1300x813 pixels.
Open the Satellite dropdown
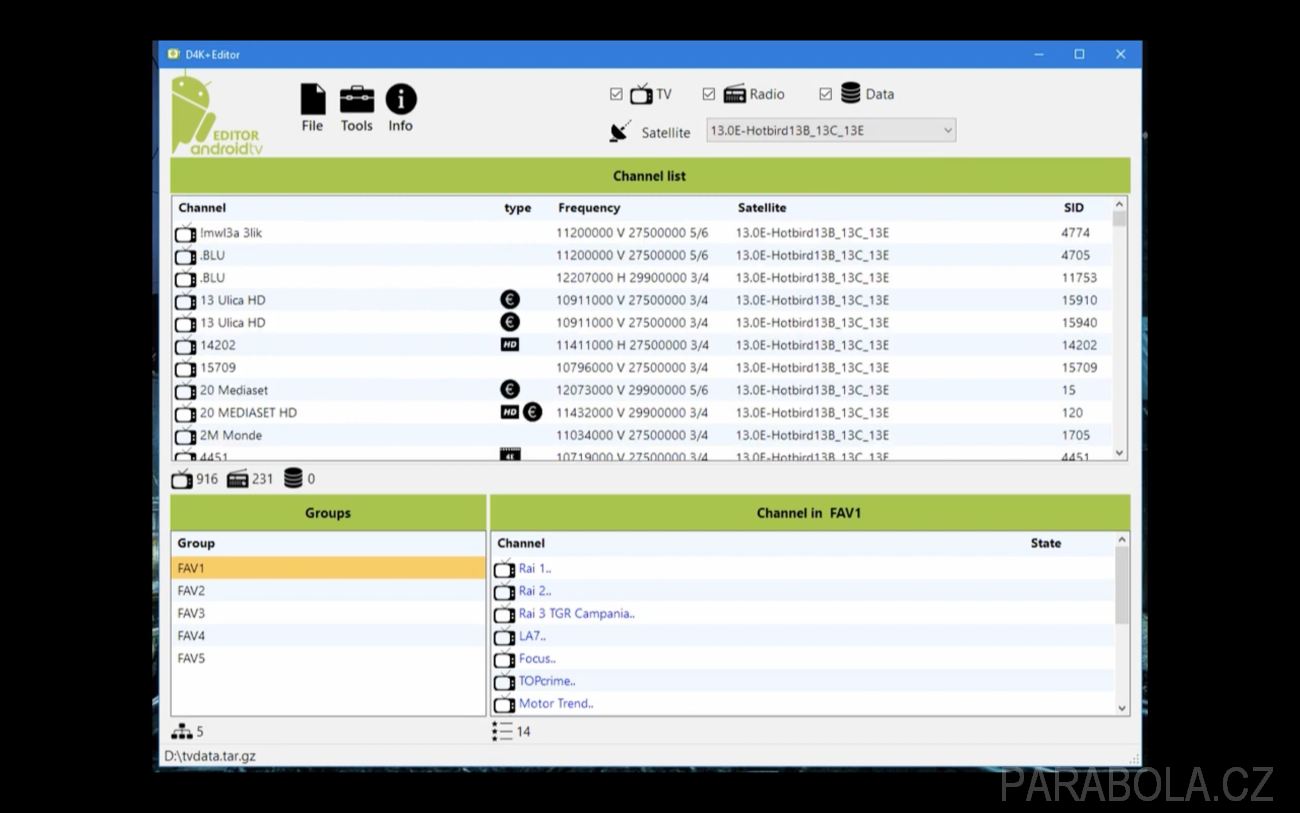(831, 130)
